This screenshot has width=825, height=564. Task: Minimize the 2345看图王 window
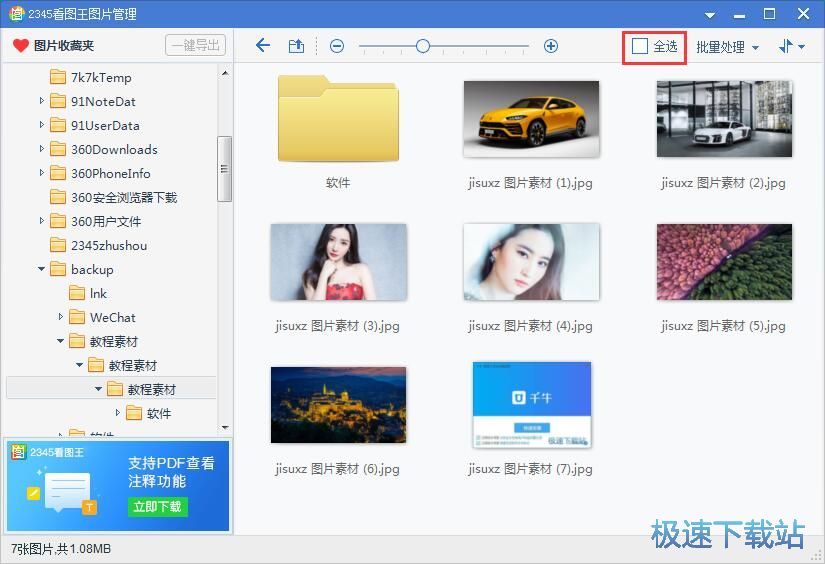(739, 16)
